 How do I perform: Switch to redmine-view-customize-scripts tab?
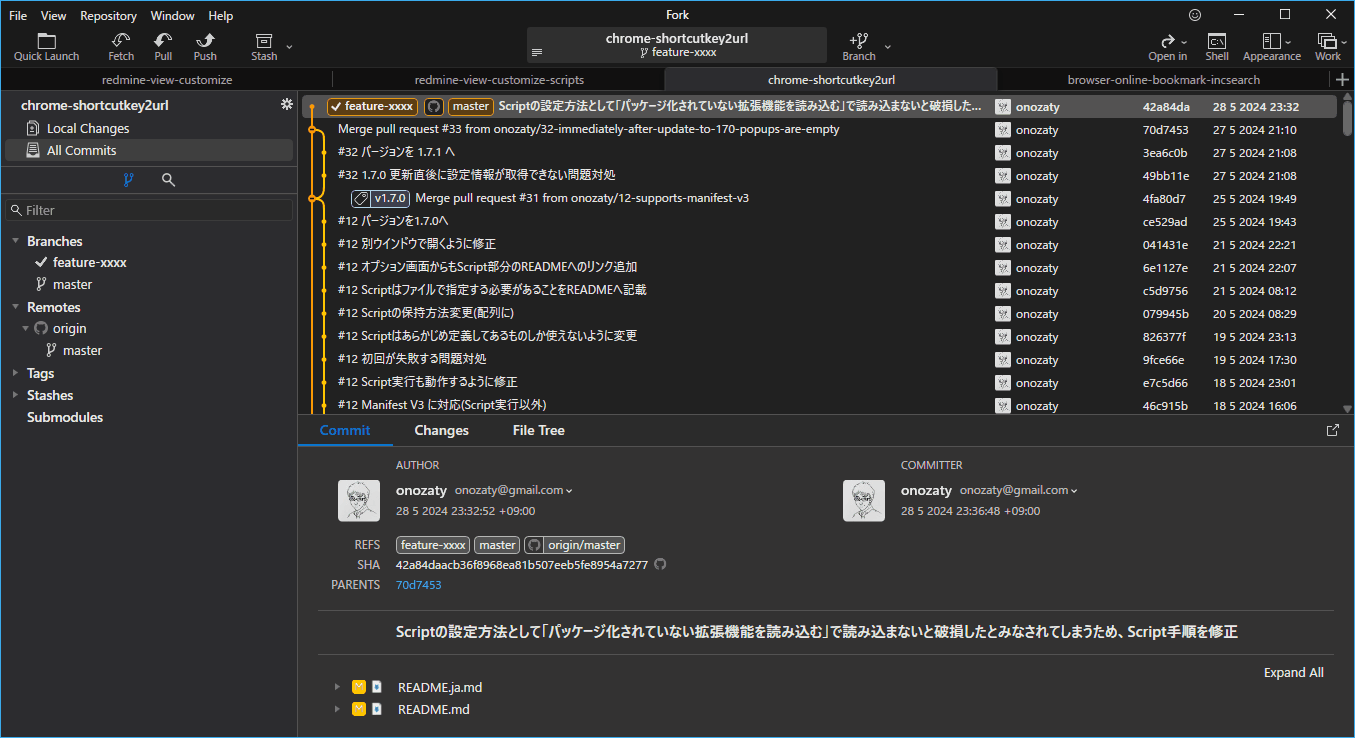tap(499, 79)
